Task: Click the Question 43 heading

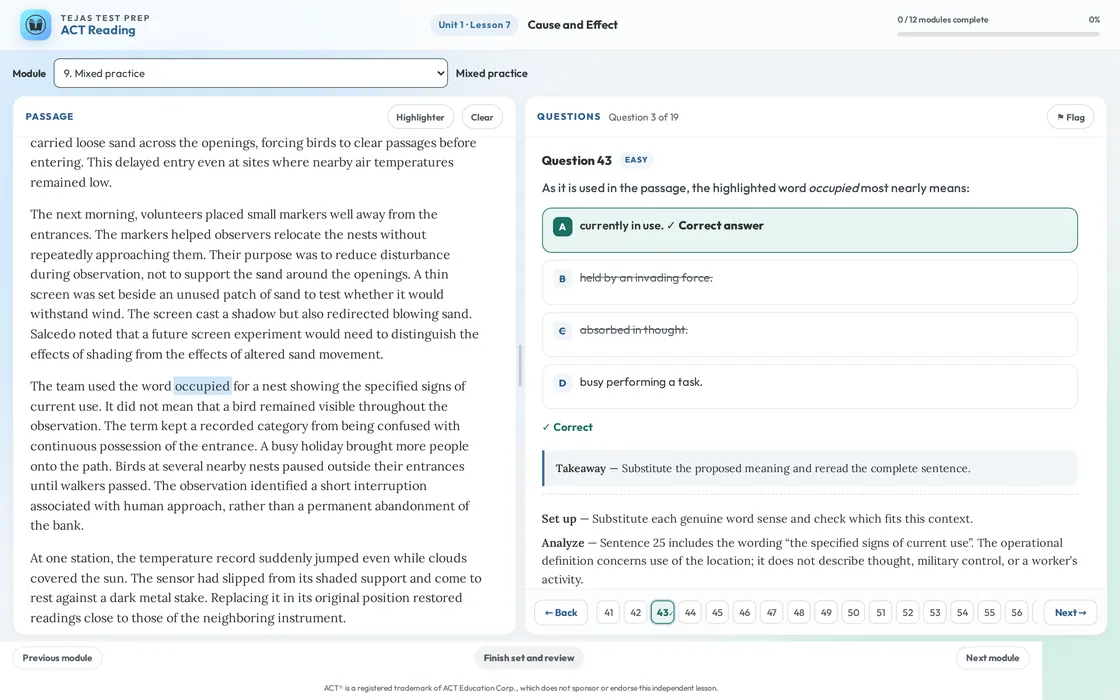Action: (x=576, y=161)
